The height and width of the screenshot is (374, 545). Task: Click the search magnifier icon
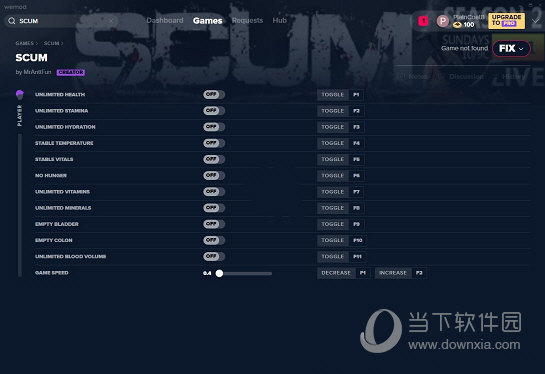point(11,21)
